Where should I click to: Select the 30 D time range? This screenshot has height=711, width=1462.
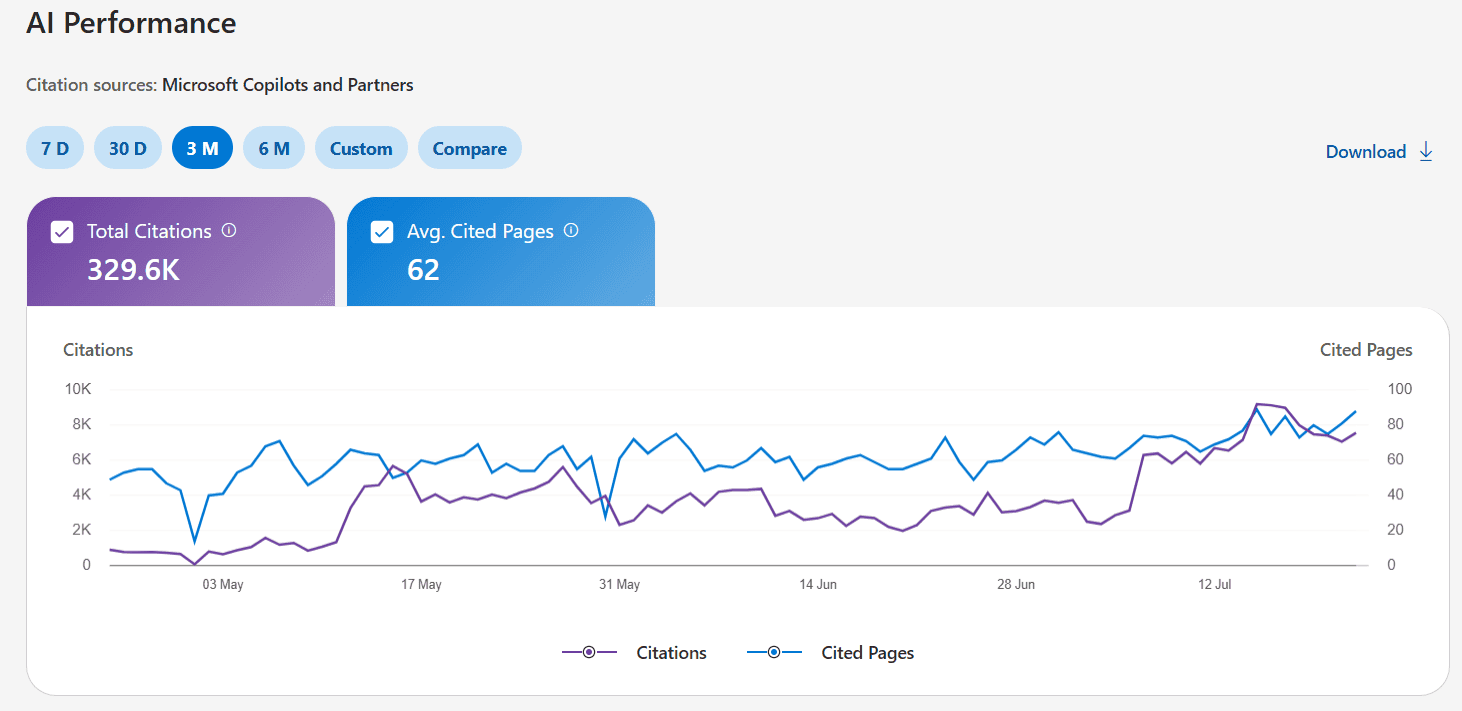(x=128, y=149)
